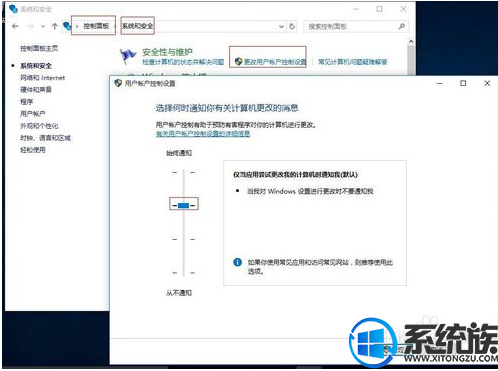The height and width of the screenshot is (371, 498).
Task: Click the UAC notification slider thumb
Action: coord(184,205)
